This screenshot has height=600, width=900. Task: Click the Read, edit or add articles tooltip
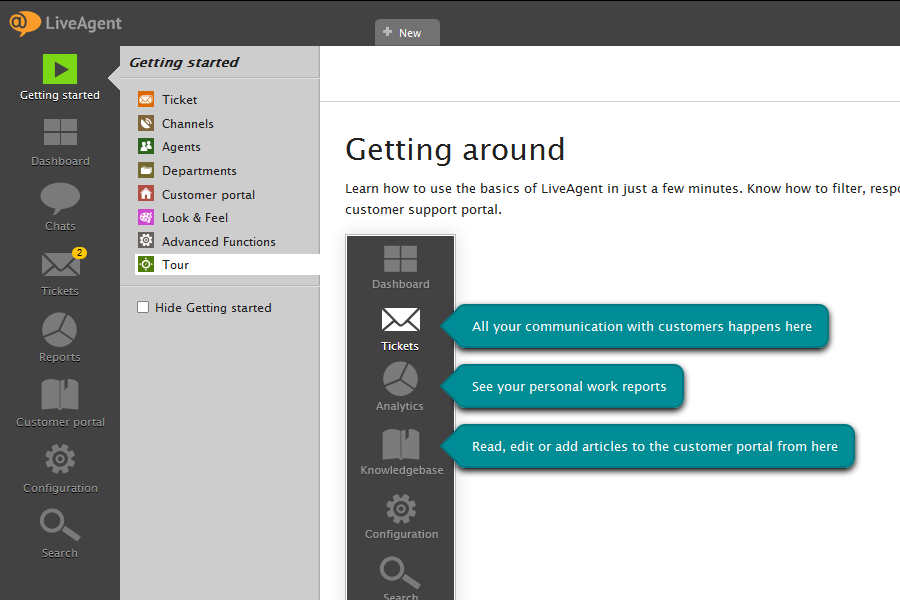click(647, 446)
